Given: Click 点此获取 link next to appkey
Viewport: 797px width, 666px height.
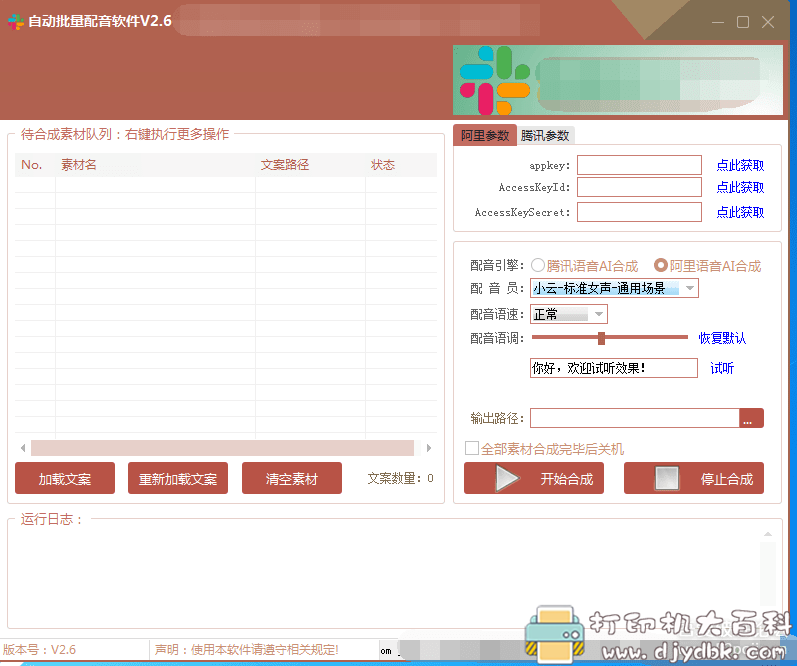Looking at the screenshot, I should coord(740,165).
